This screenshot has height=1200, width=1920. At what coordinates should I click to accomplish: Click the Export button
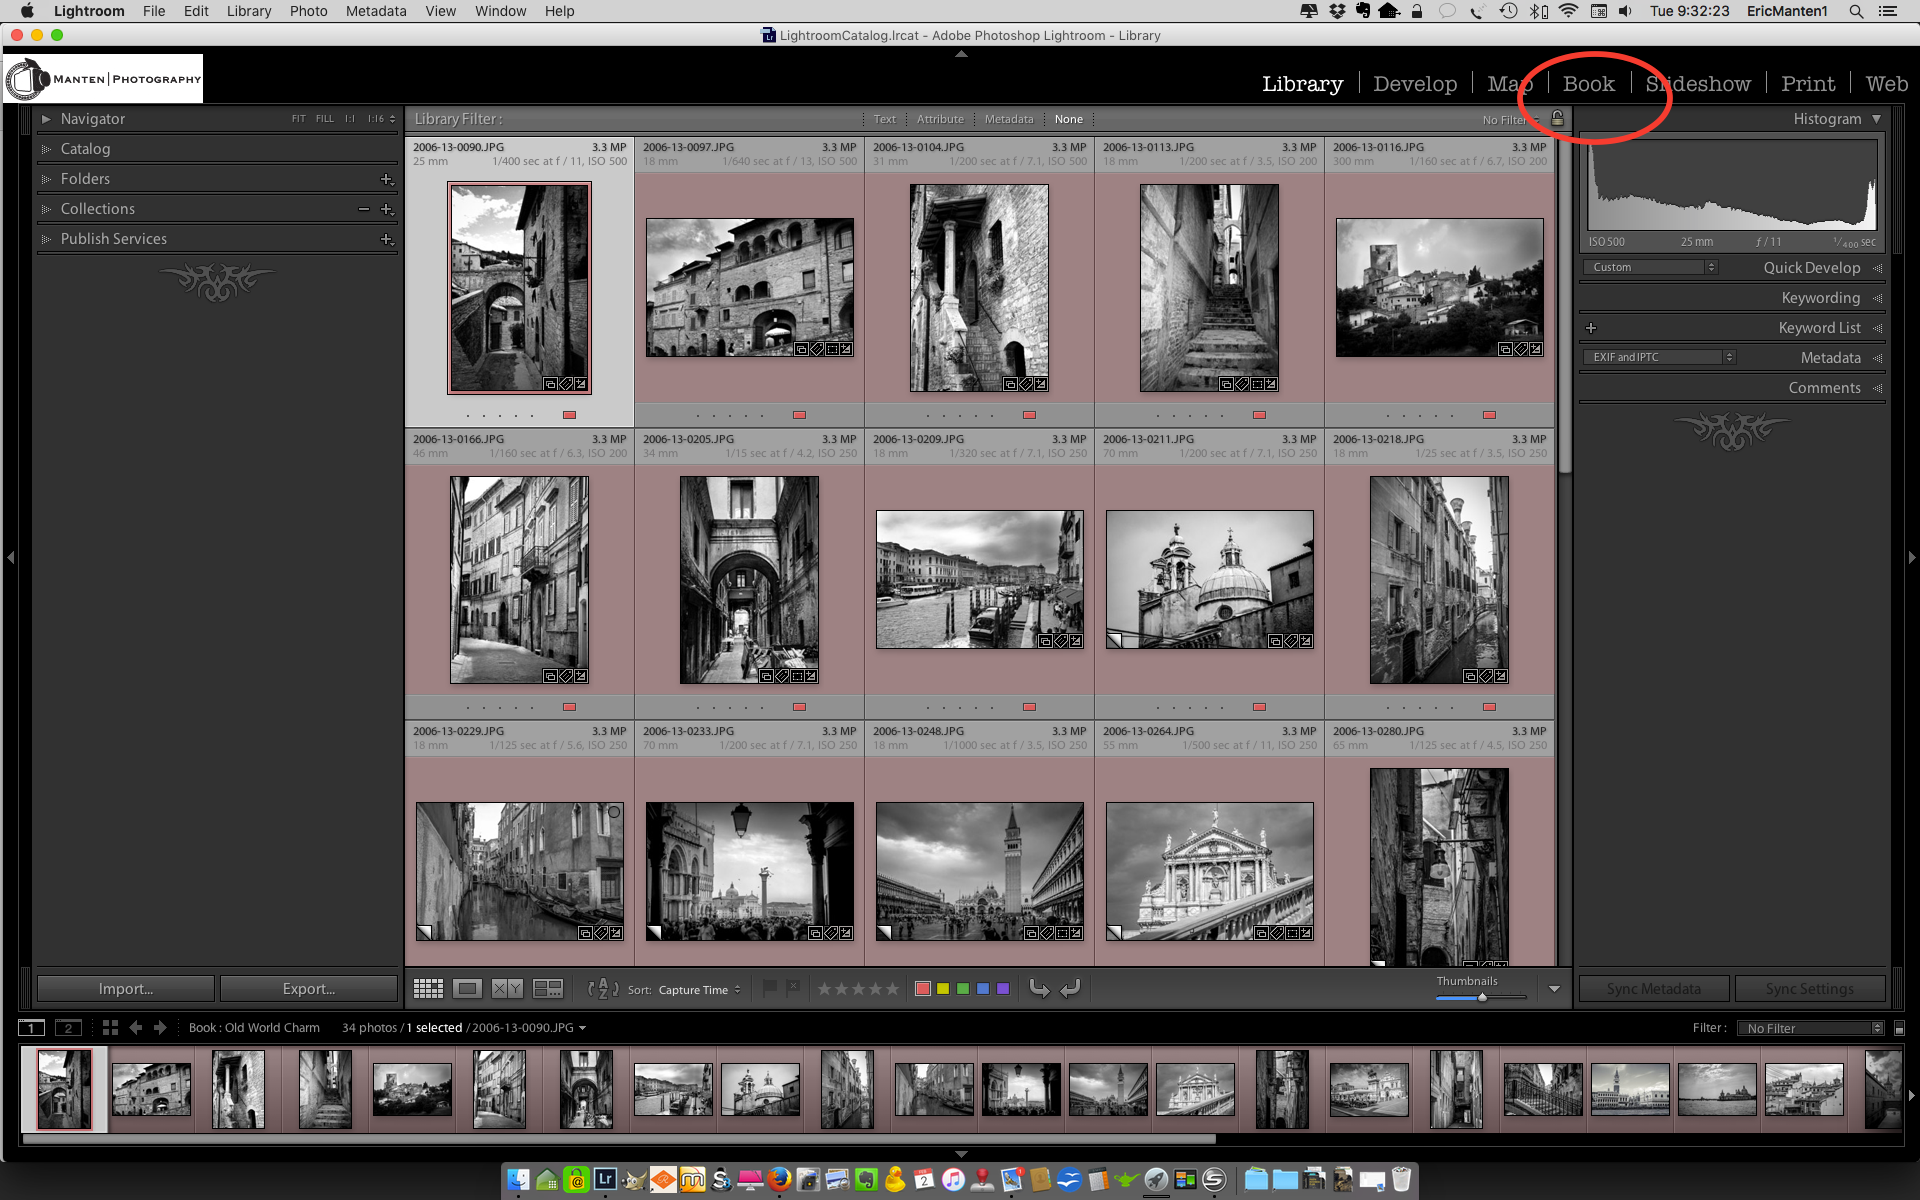[308, 989]
